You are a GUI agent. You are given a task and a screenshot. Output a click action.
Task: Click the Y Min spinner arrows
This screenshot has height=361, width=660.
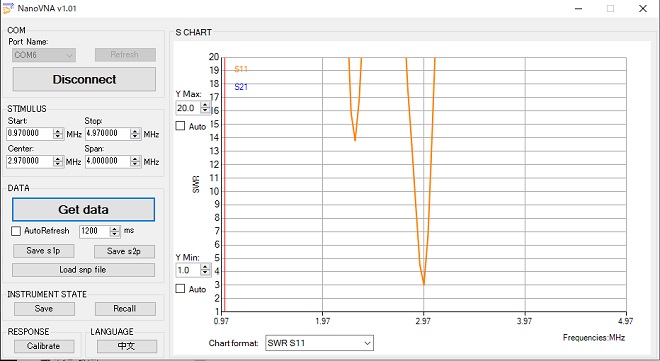pyautogui.click(x=205, y=270)
